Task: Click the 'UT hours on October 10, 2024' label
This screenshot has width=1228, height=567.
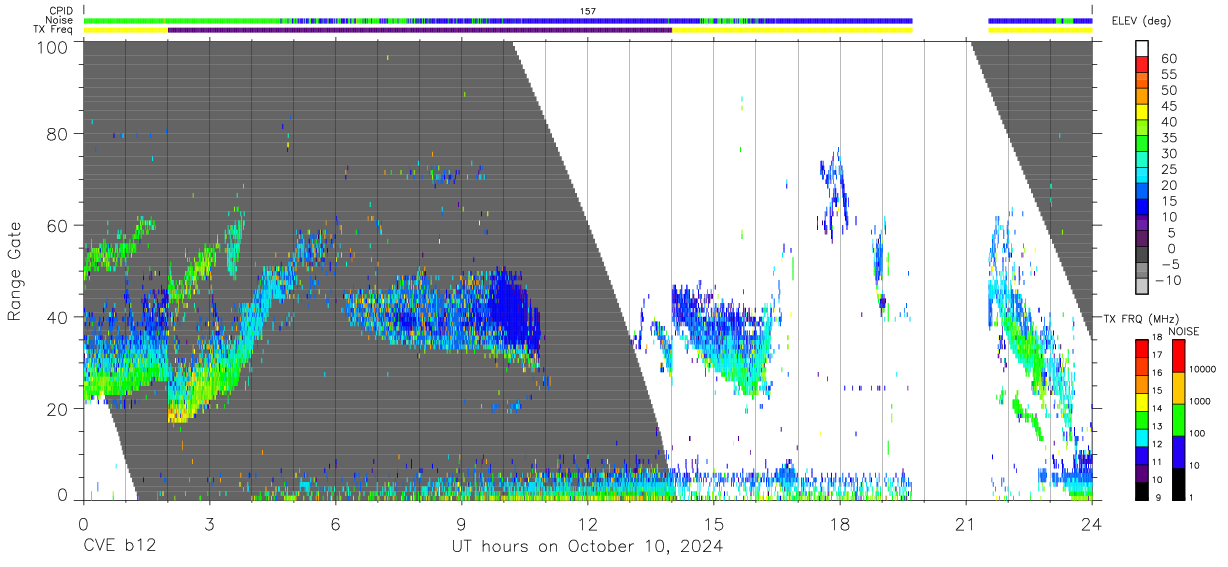Action: 587,547
